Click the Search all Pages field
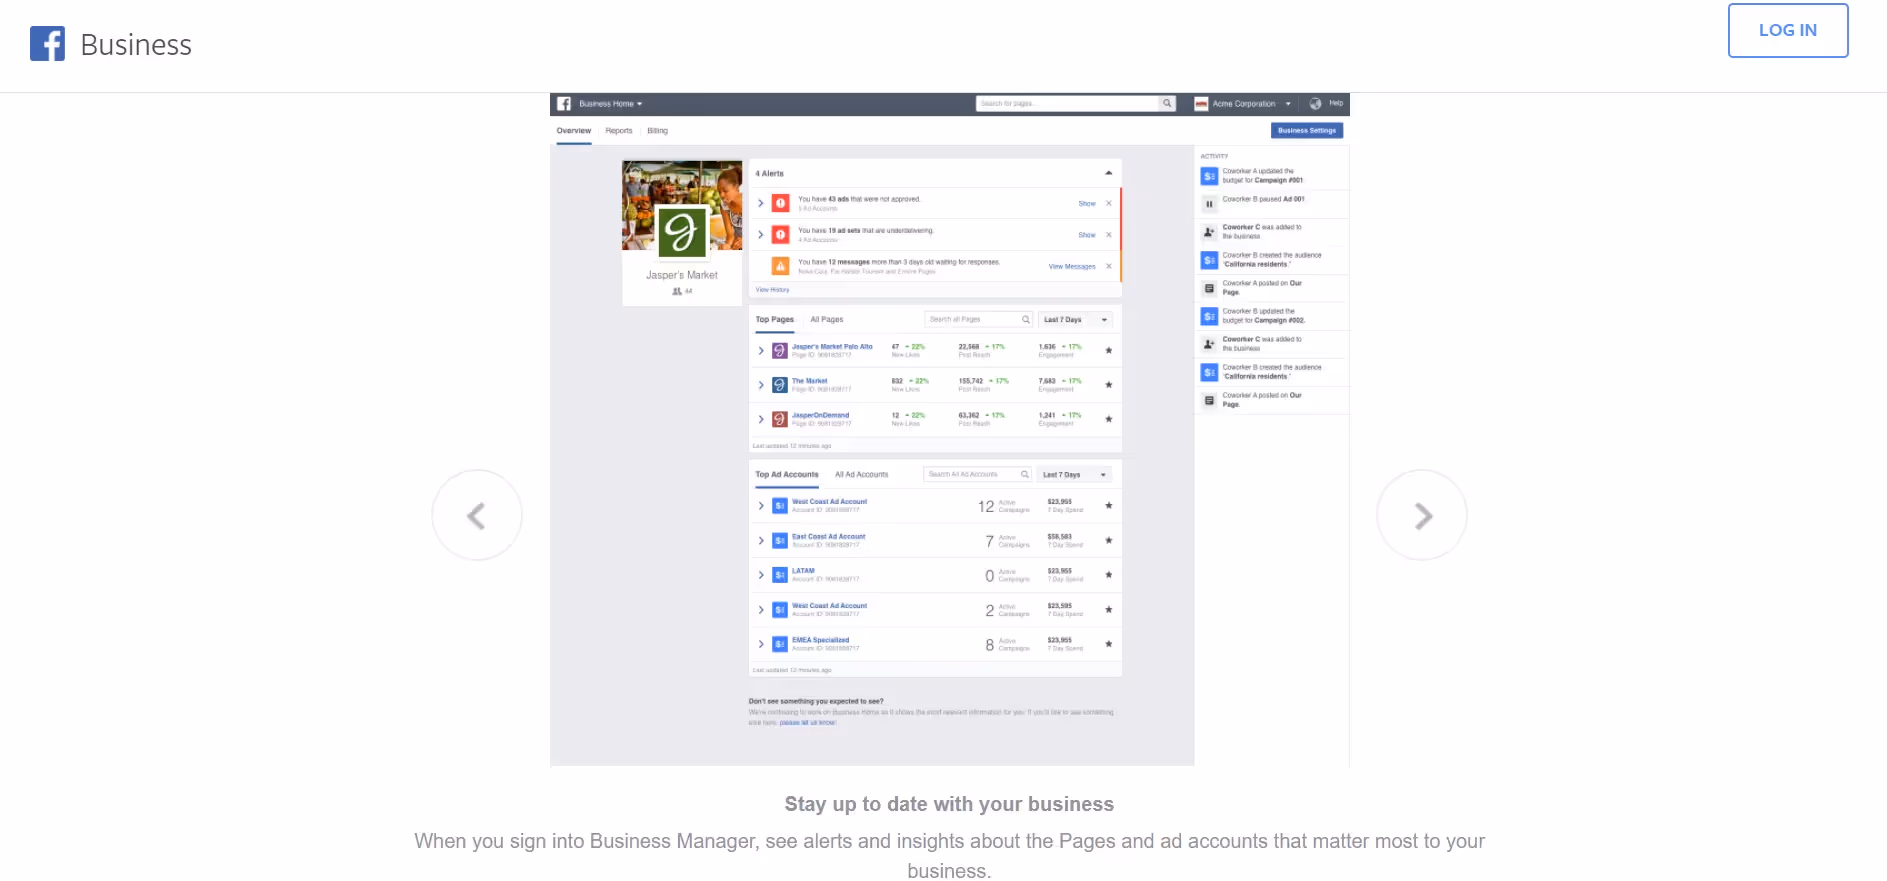Screen dimensions: 1887x881 coord(978,320)
